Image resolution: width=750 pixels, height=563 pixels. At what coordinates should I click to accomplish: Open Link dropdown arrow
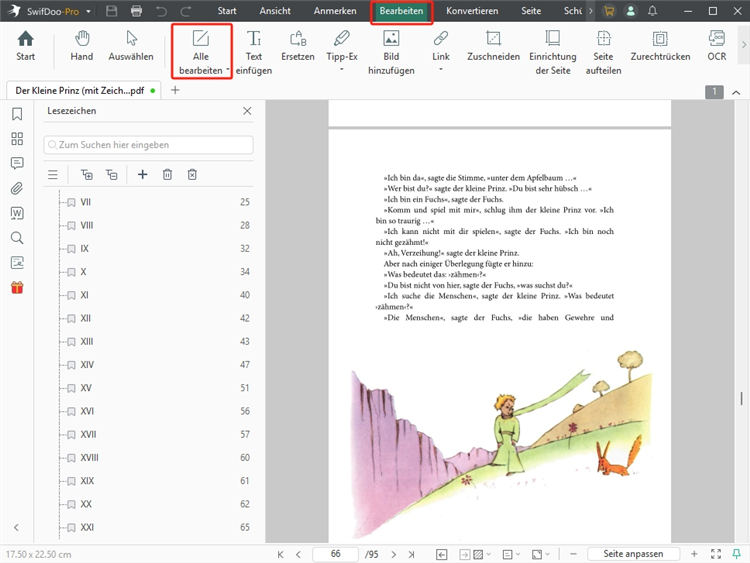coord(441,70)
